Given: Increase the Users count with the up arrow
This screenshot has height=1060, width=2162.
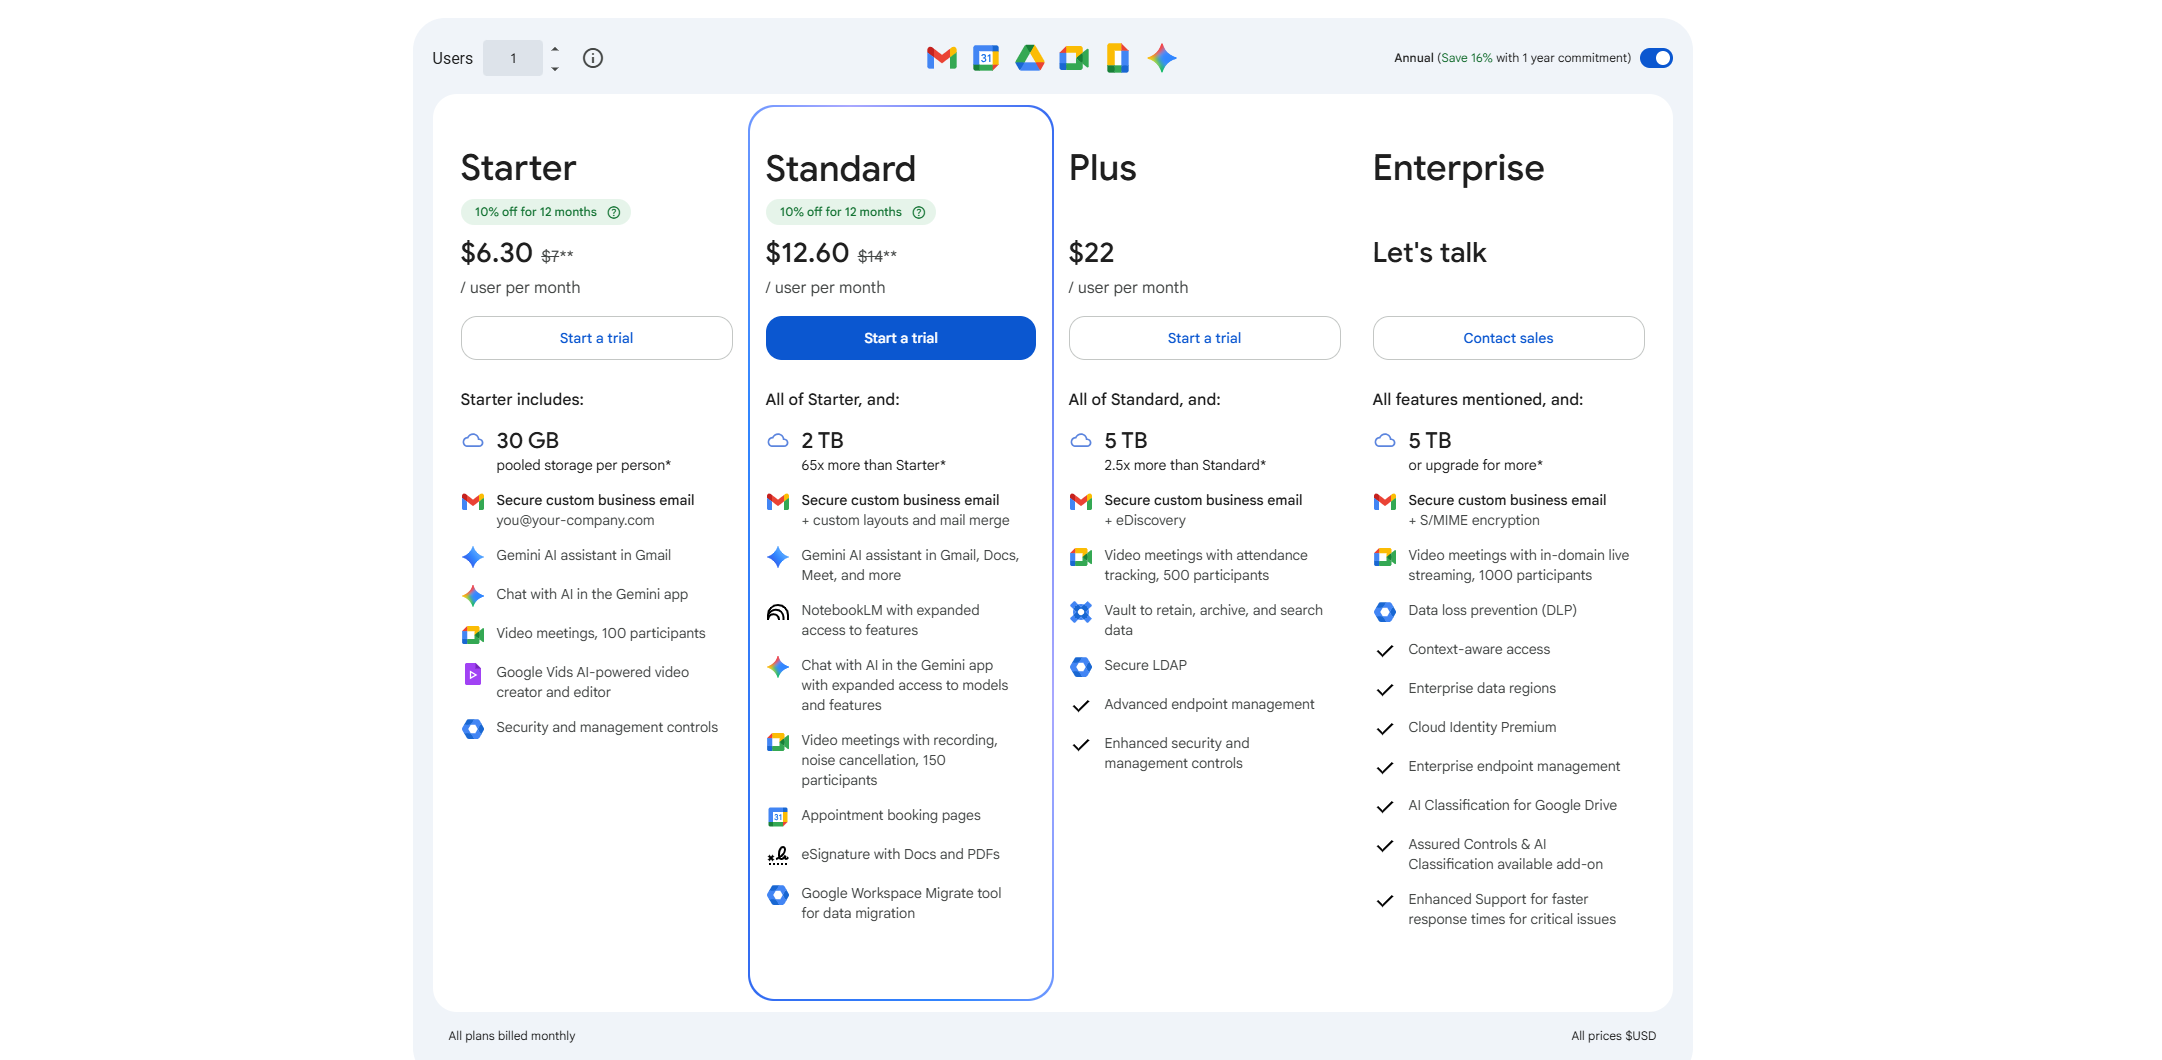Looking at the screenshot, I should coord(555,49).
